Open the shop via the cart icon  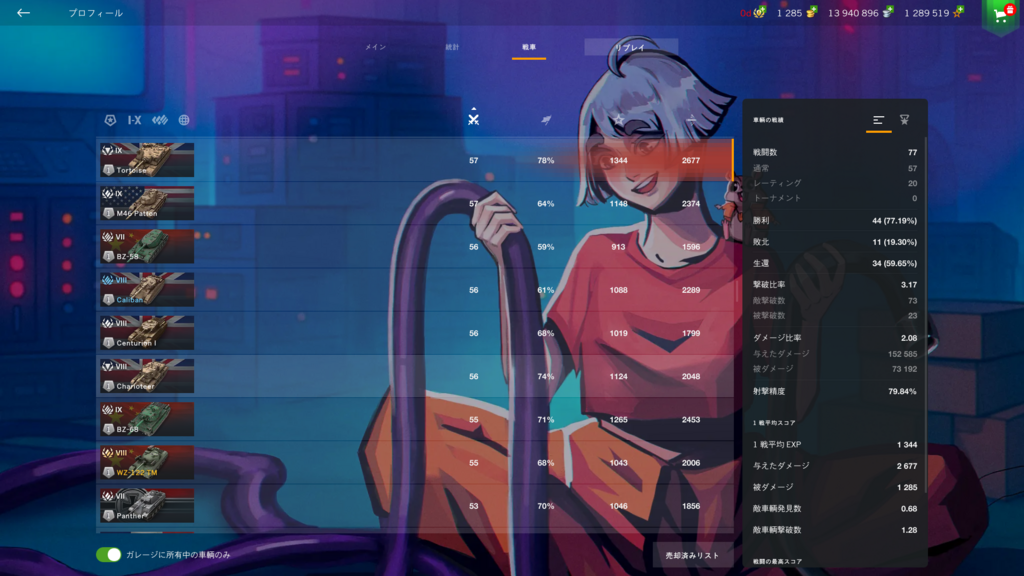pyautogui.click(x=1001, y=15)
